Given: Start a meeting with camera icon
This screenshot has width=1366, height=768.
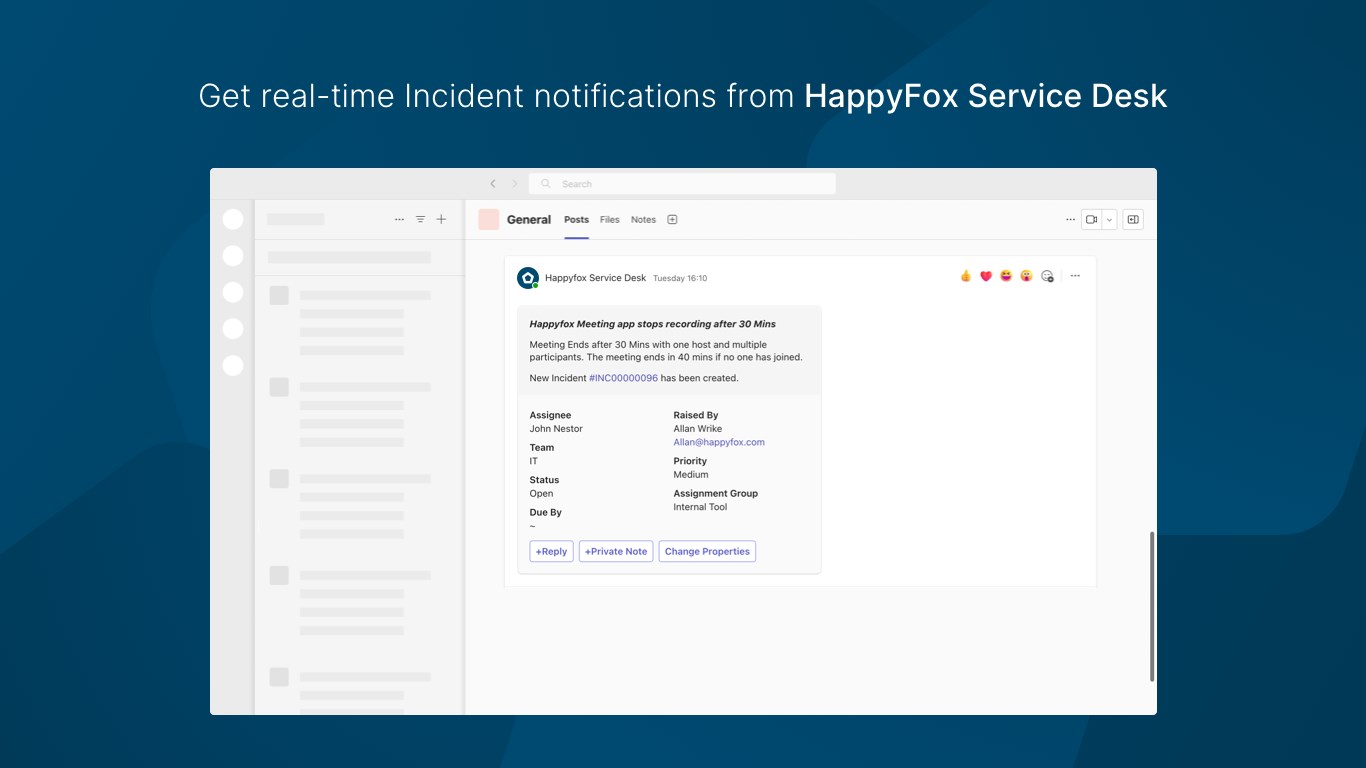Looking at the screenshot, I should (x=1092, y=220).
